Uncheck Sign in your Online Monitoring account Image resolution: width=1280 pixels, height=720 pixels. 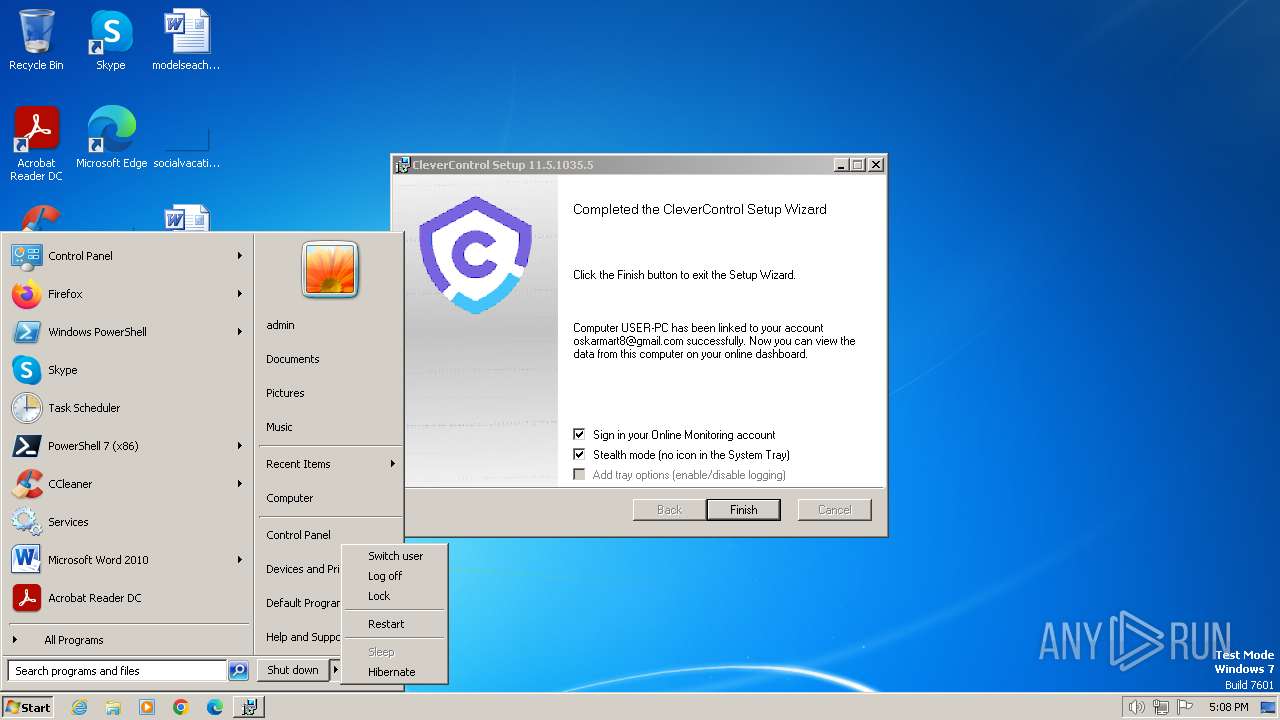pos(579,435)
